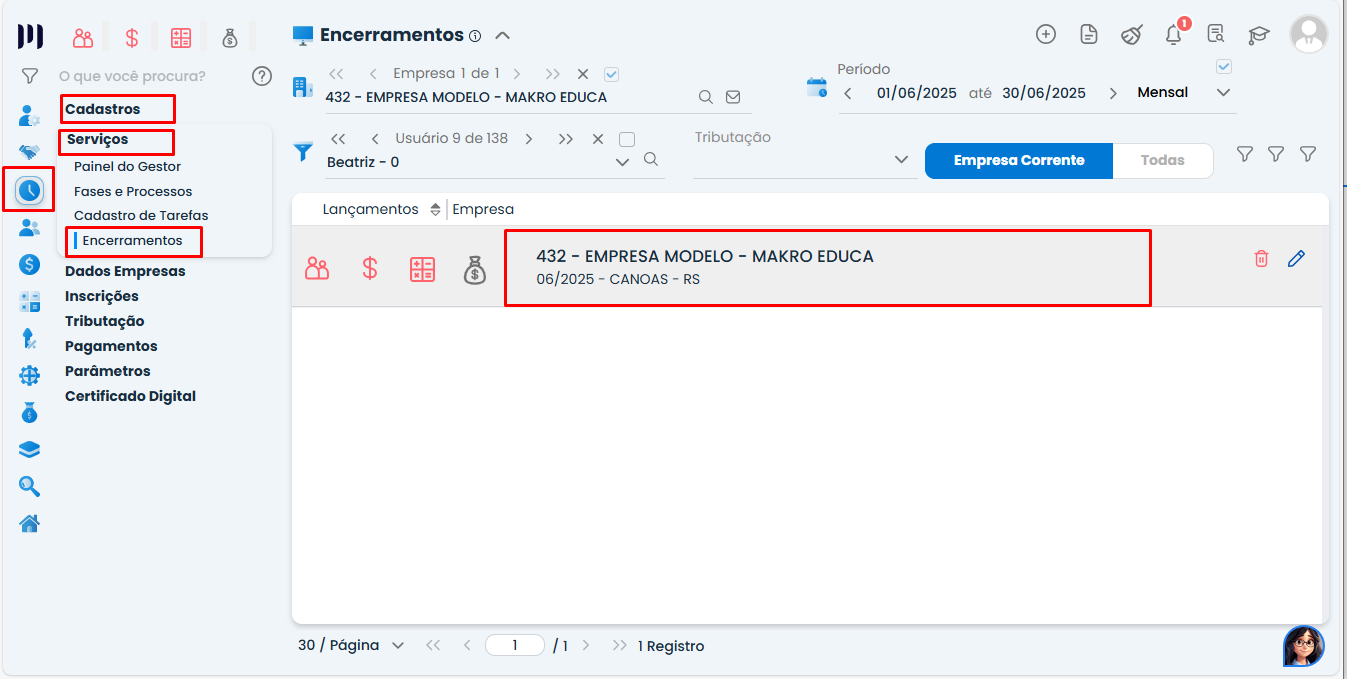This screenshot has height=679, width=1347.
Task: Open the Dados Empresas menu
Action: [125, 271]
